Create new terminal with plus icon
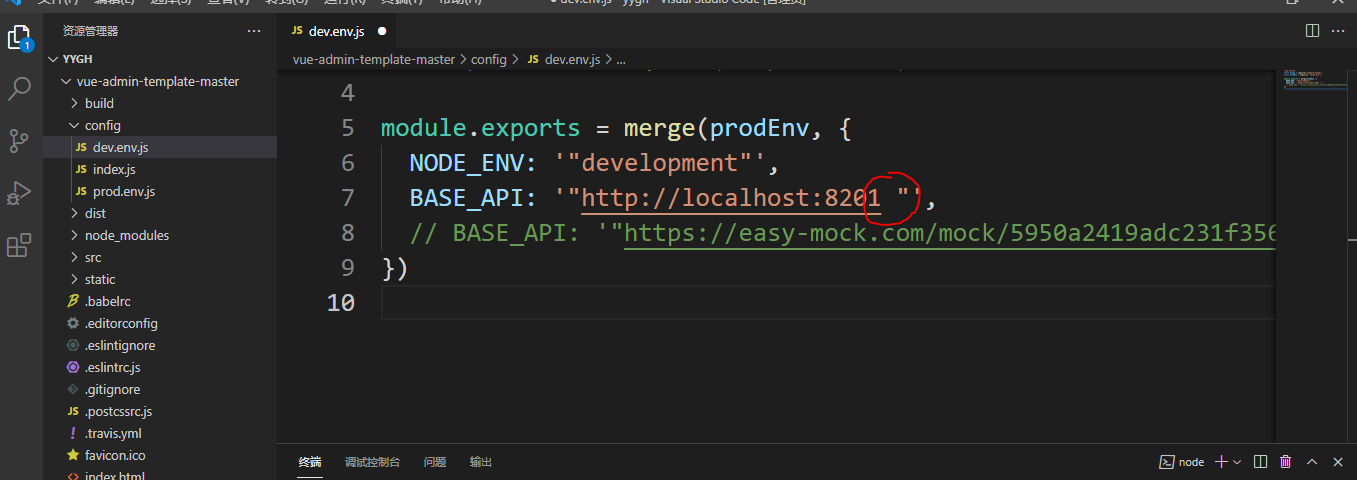Screen dimensions: 1357x480 click(1221, 462)
